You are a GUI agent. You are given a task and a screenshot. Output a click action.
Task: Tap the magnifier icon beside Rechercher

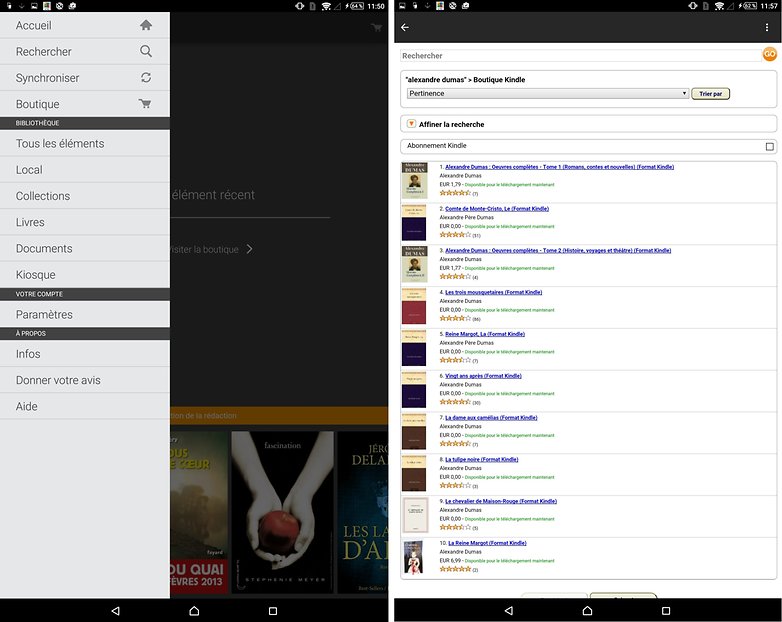(146, 51)
